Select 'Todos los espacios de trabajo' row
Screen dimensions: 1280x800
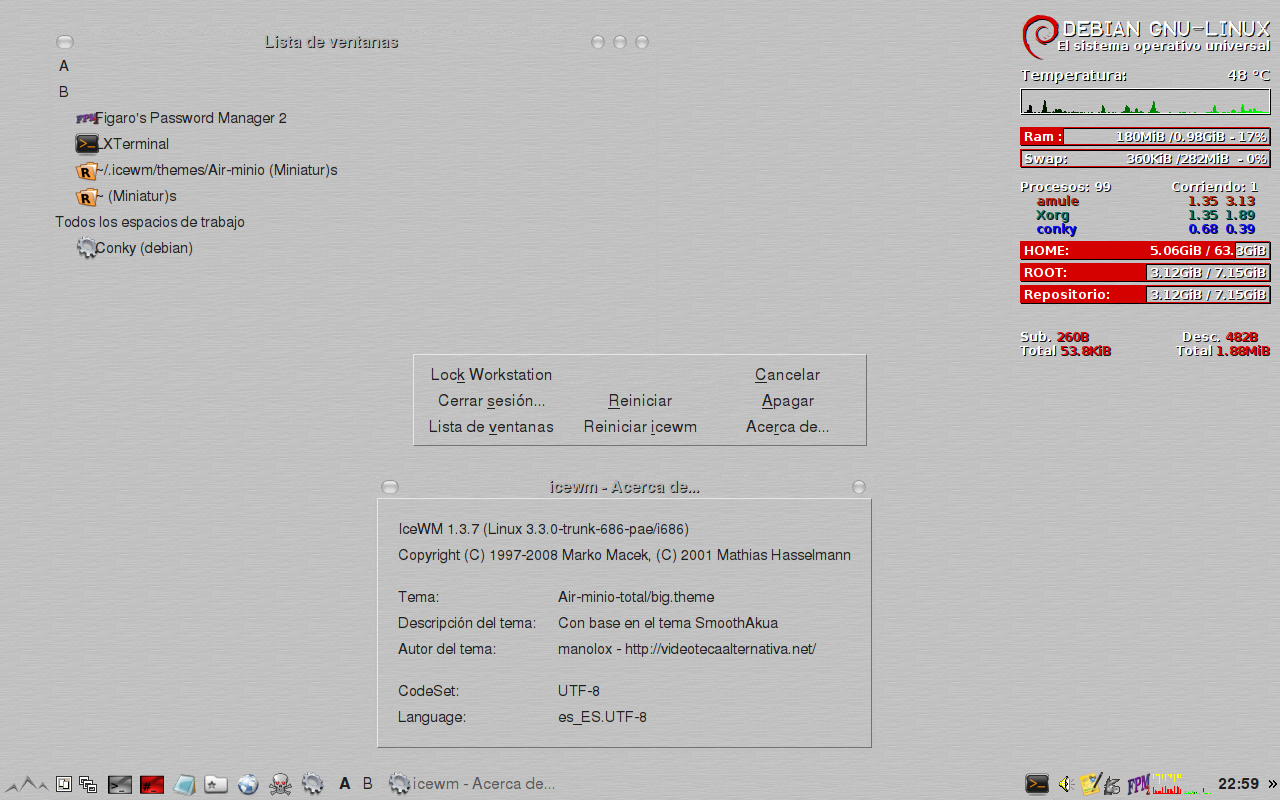pyautogui.click(x=150, y=222)
